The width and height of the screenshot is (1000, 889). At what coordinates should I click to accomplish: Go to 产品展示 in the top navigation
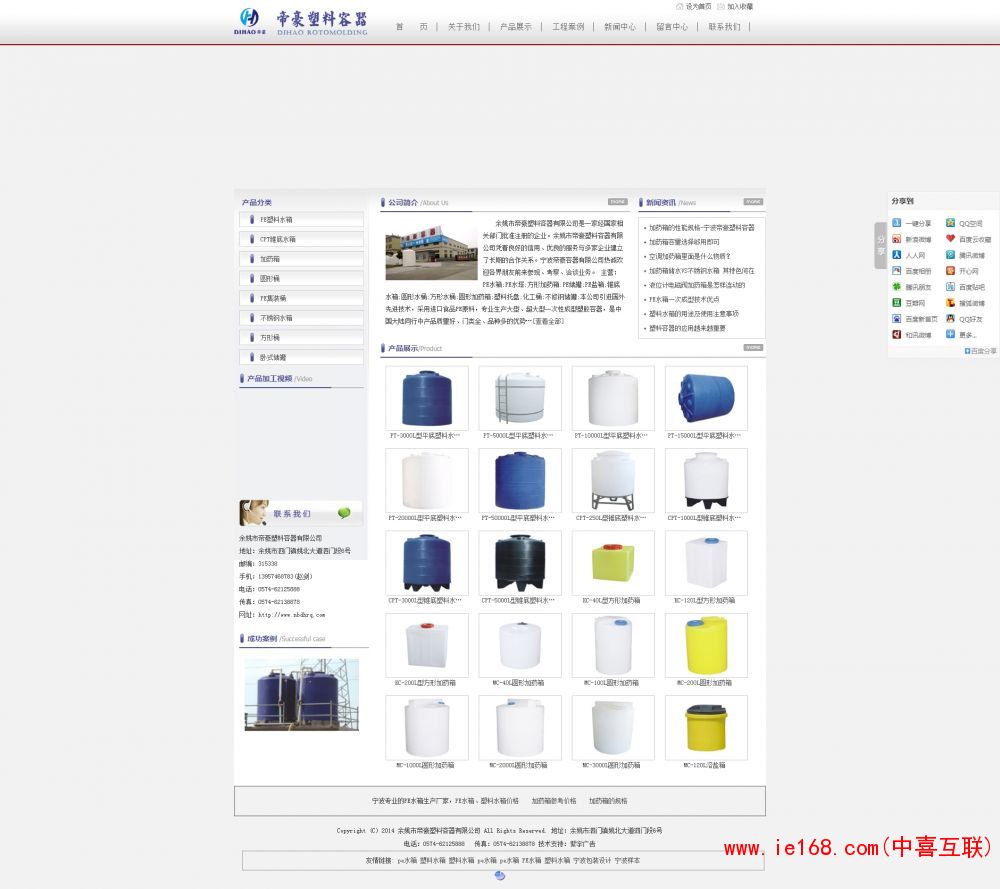coord(516,27)
